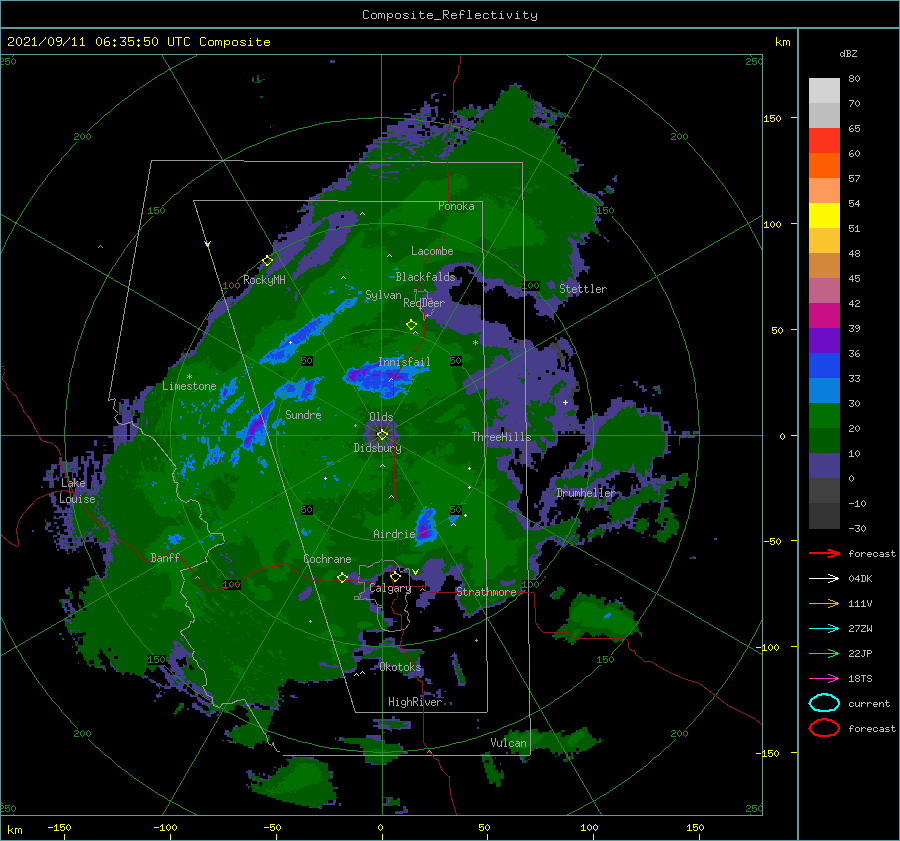Click the yellow diamond marker below RedDeer
Image resolution: width=900 pixels, height=841 pixels.
click(x=411, y=325)
